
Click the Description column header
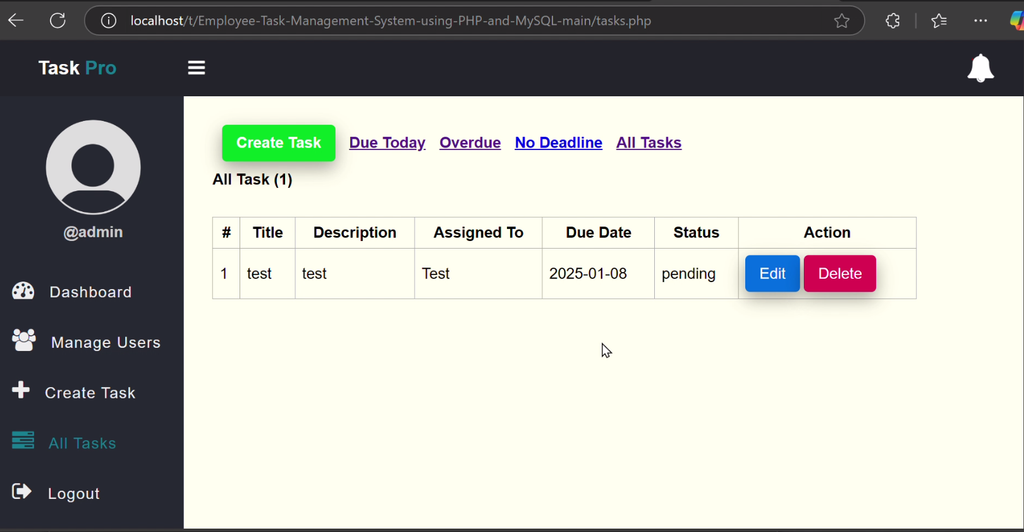click(355, 232)
